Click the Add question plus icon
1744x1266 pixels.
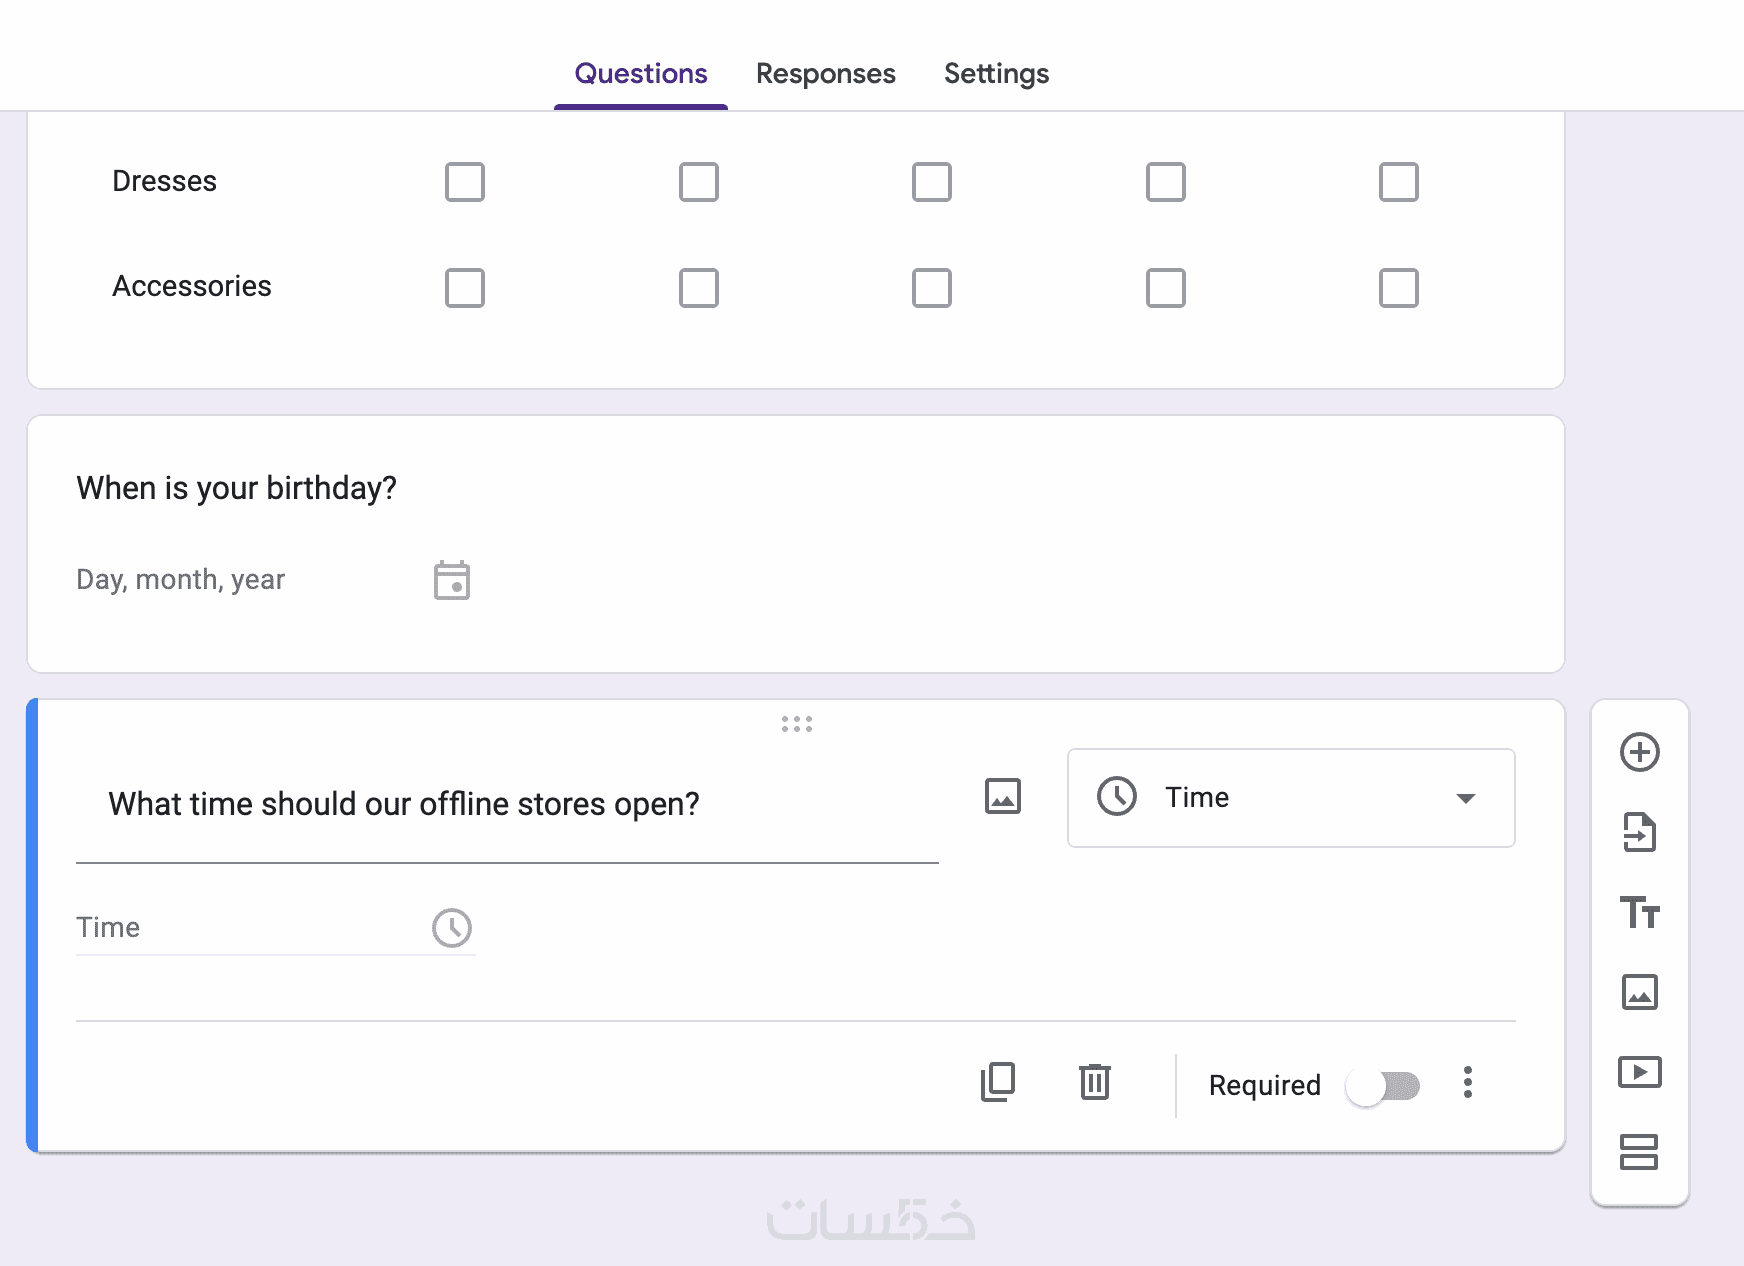point(1639,752)
